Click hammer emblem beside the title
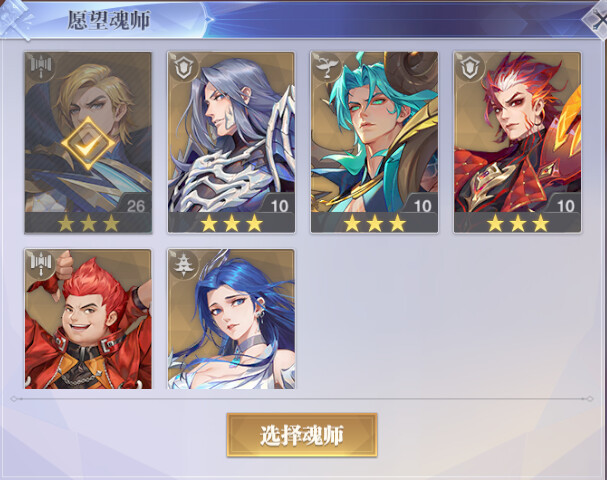The width and height of the screenshot is (607, 480). tap(15, 20)
